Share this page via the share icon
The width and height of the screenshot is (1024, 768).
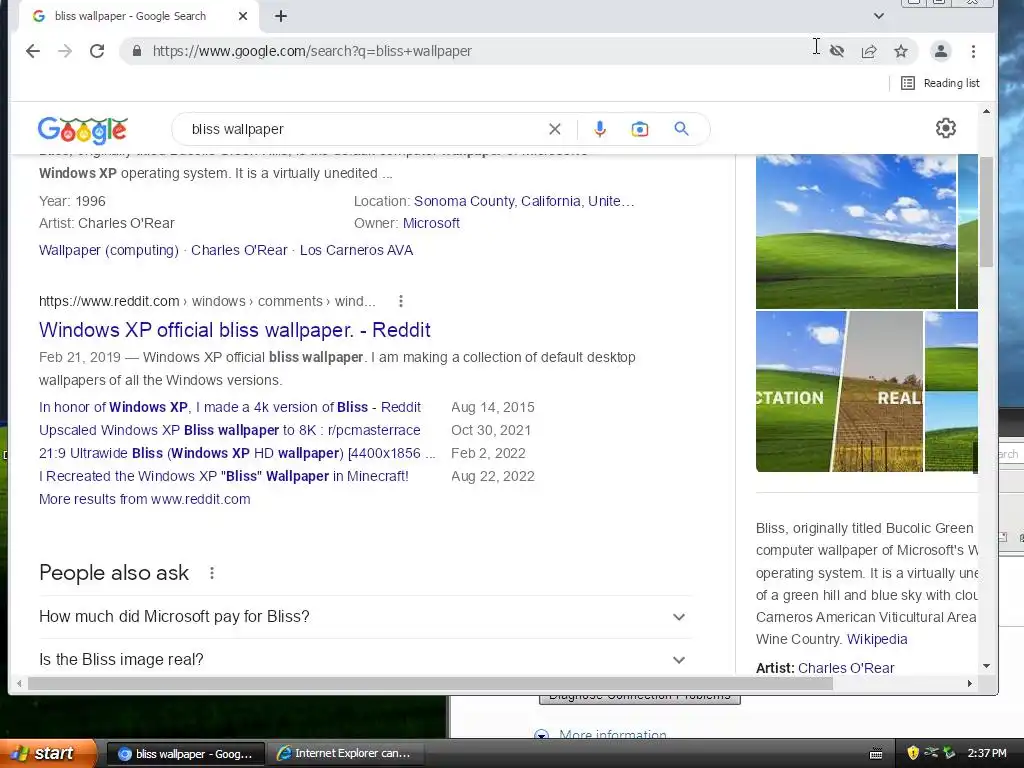(x=869, y=51)
